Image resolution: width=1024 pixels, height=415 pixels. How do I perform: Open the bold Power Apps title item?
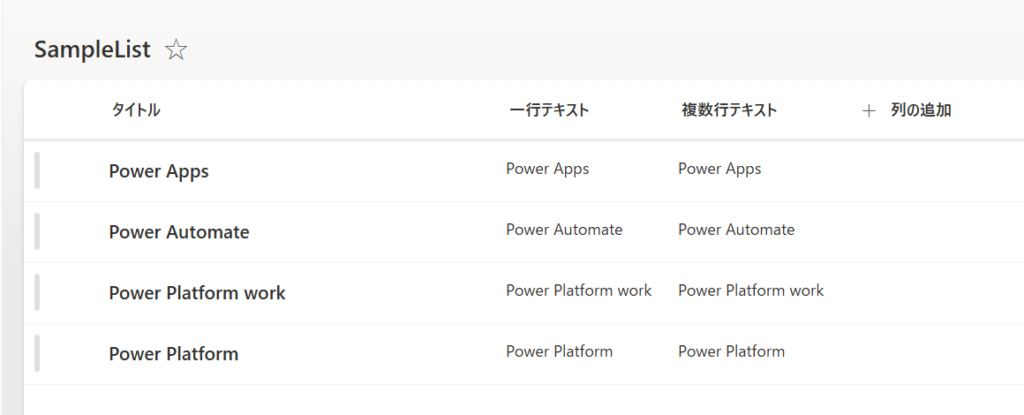point(158,171)
